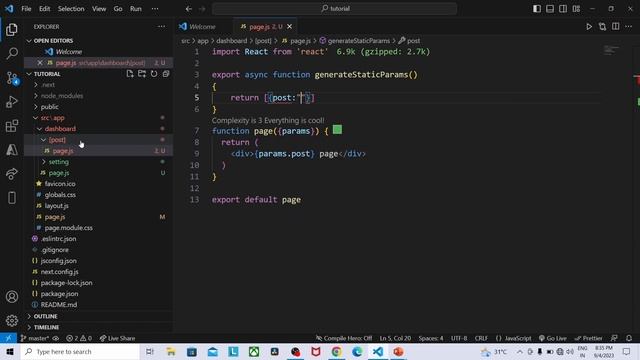
Task: Click the Windows Start button
Action: pos(10,351)
